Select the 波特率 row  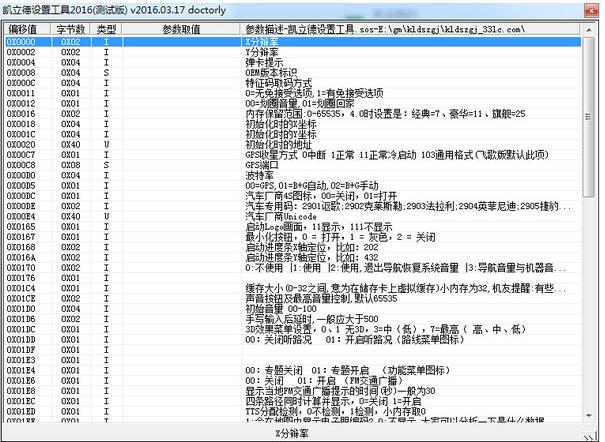point(292,175)
